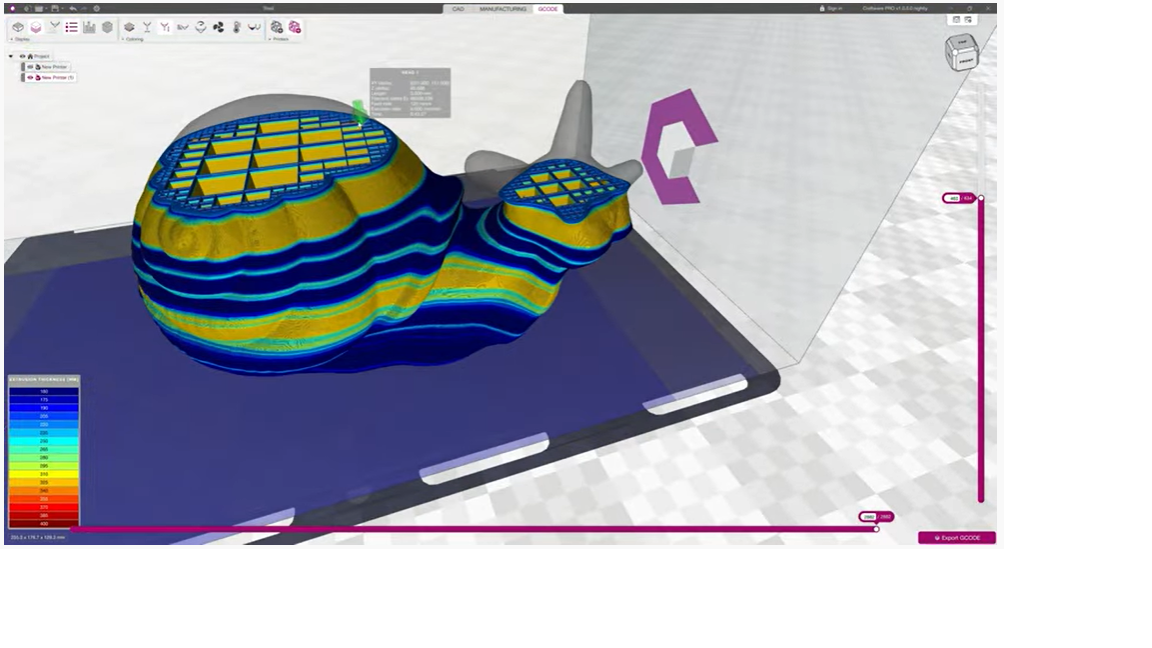
Task: Toggle visibility of New Printer (5)
Action: [31, 77]
